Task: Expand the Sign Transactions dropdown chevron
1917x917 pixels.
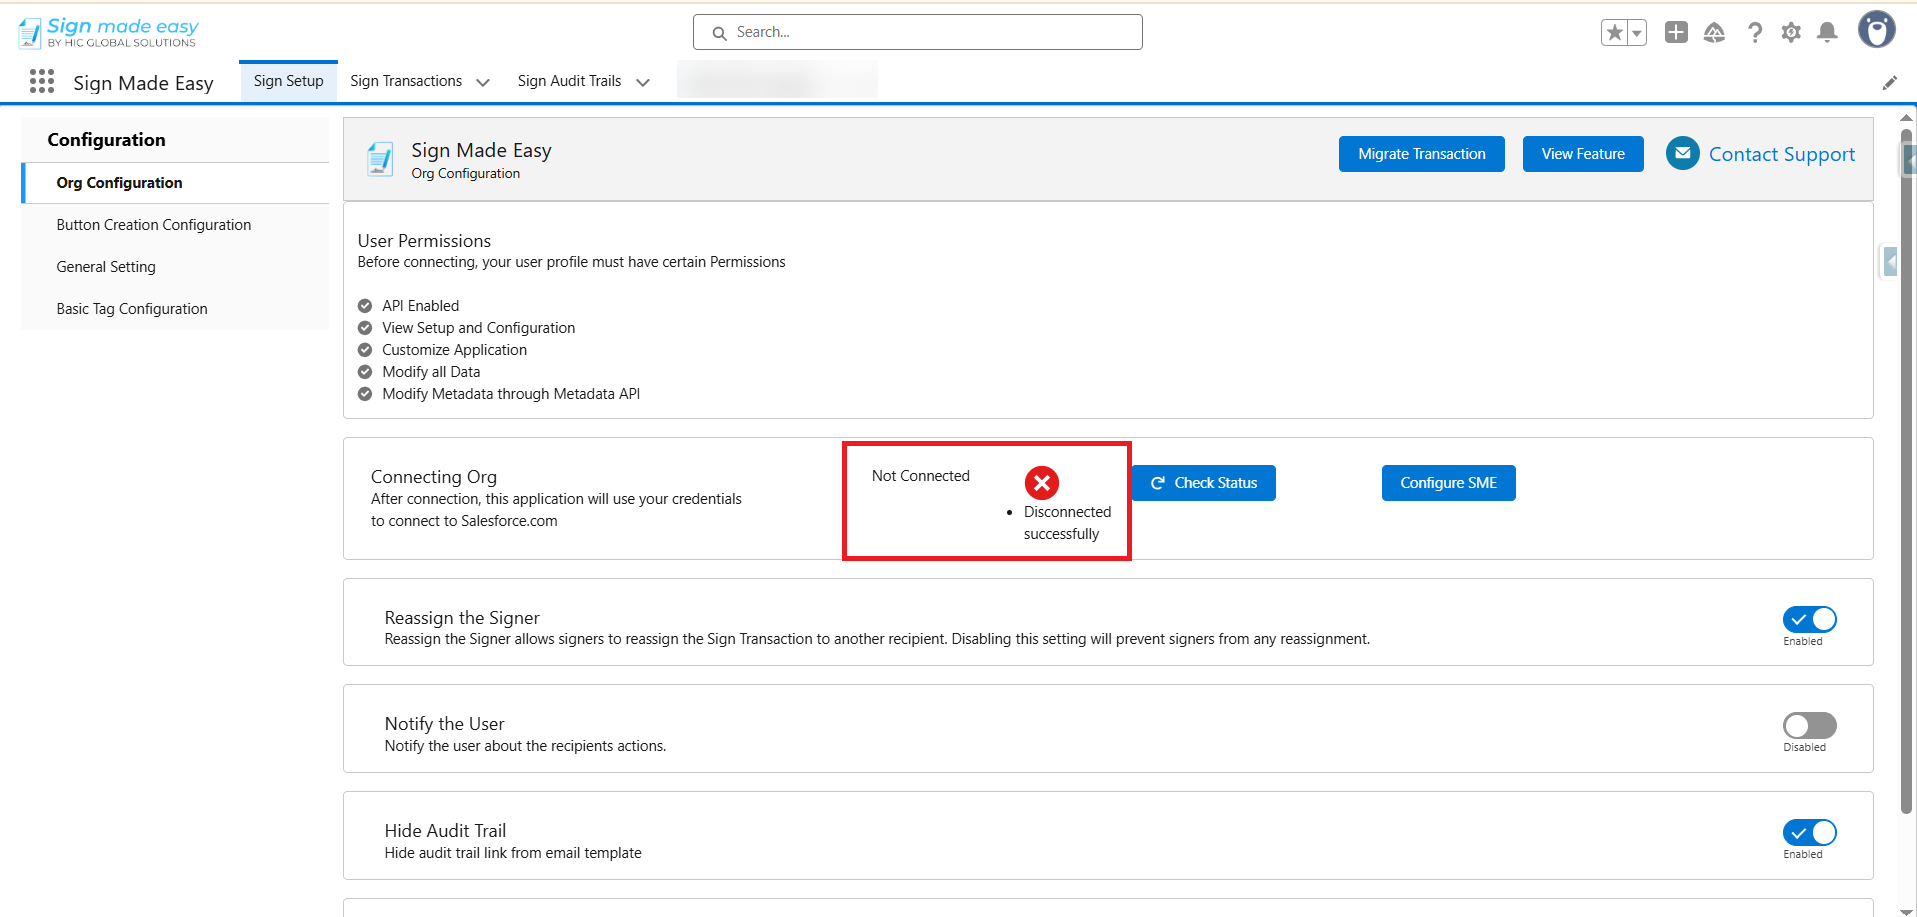Action: click(x=483, y=82)
